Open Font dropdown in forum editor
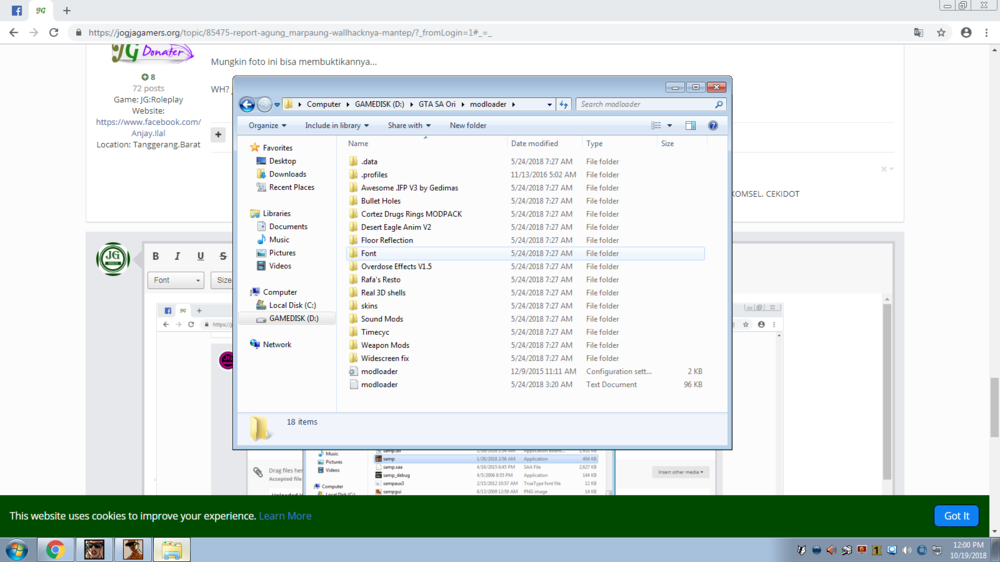1000x562 pixels. [x=176, y=280]
